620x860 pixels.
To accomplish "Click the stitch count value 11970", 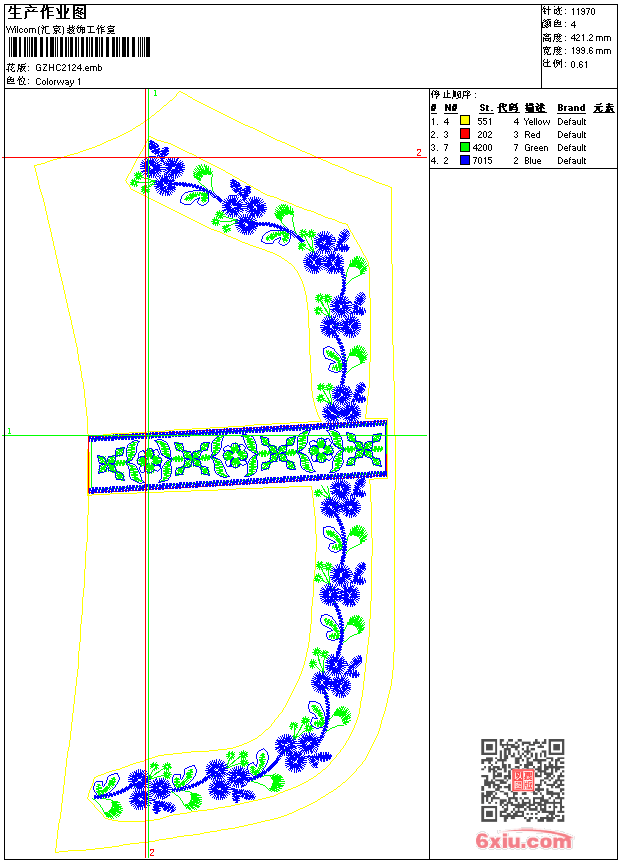I will pos(583,11).
